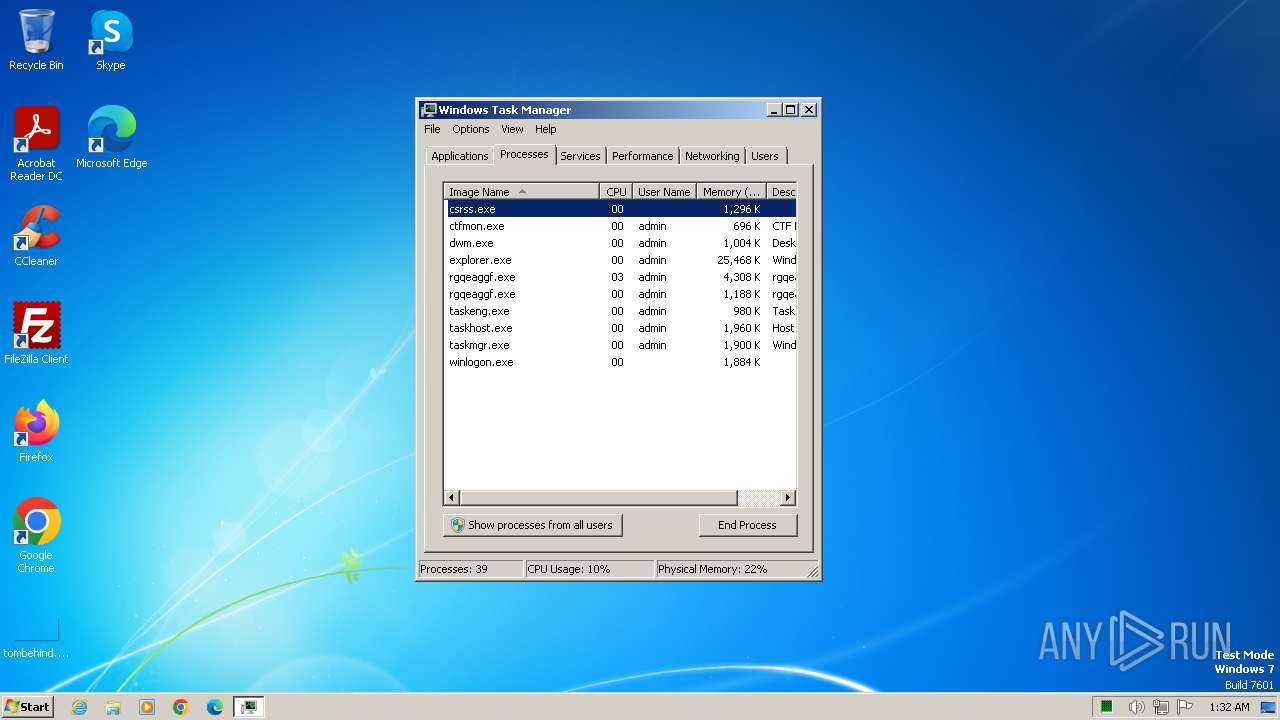Image resolution: width=1280 pixels, height=720 pixels.
Task: Switch to the Performance tab
Action: point(642,156)
